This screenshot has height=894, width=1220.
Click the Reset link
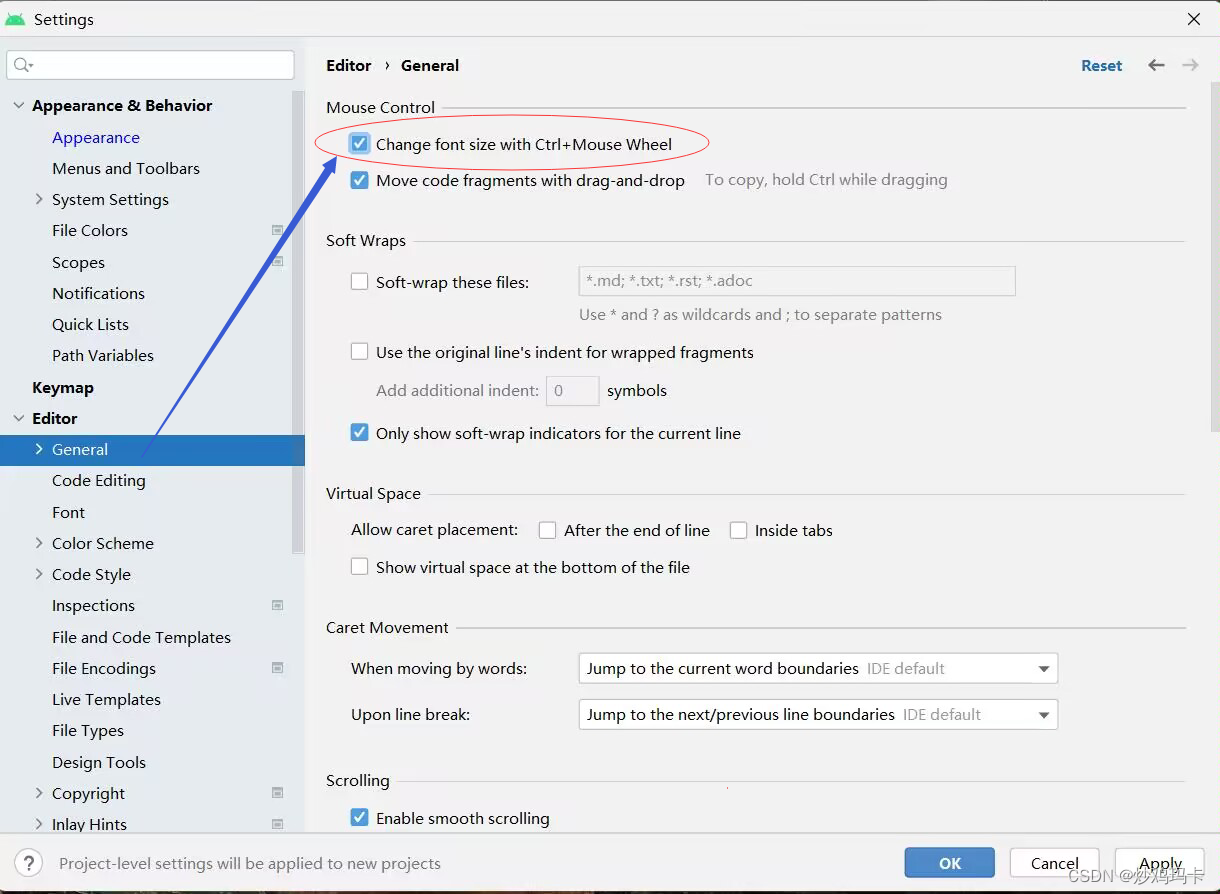point(1102,65)
